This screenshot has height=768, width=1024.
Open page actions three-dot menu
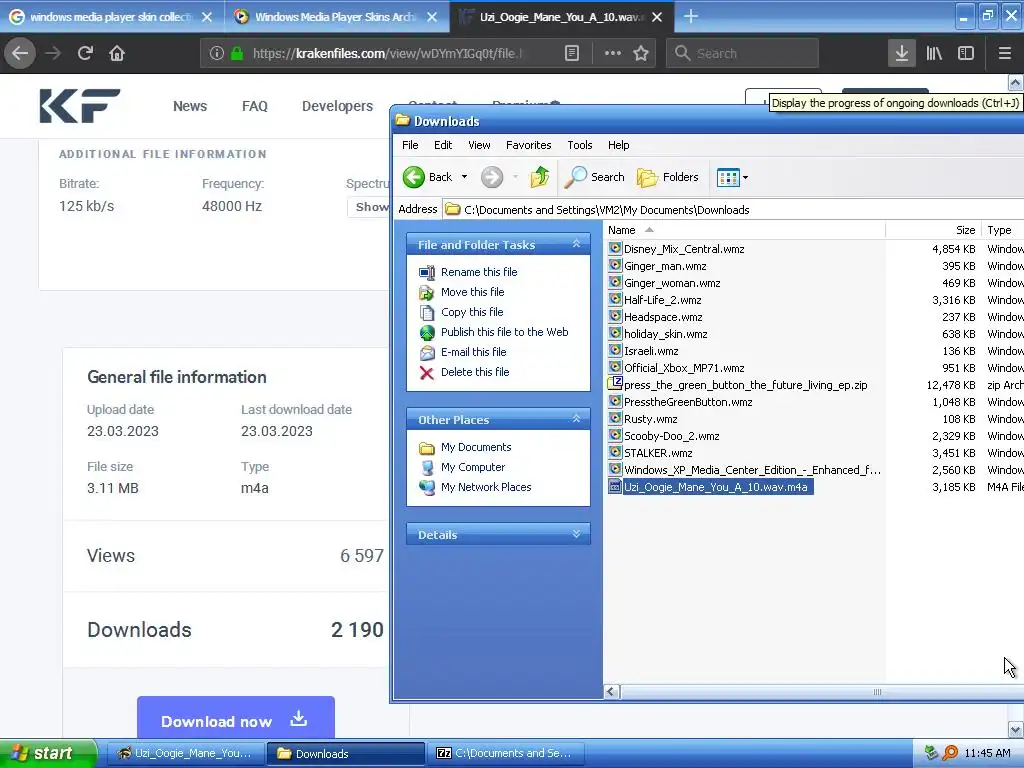click(613, 54)
